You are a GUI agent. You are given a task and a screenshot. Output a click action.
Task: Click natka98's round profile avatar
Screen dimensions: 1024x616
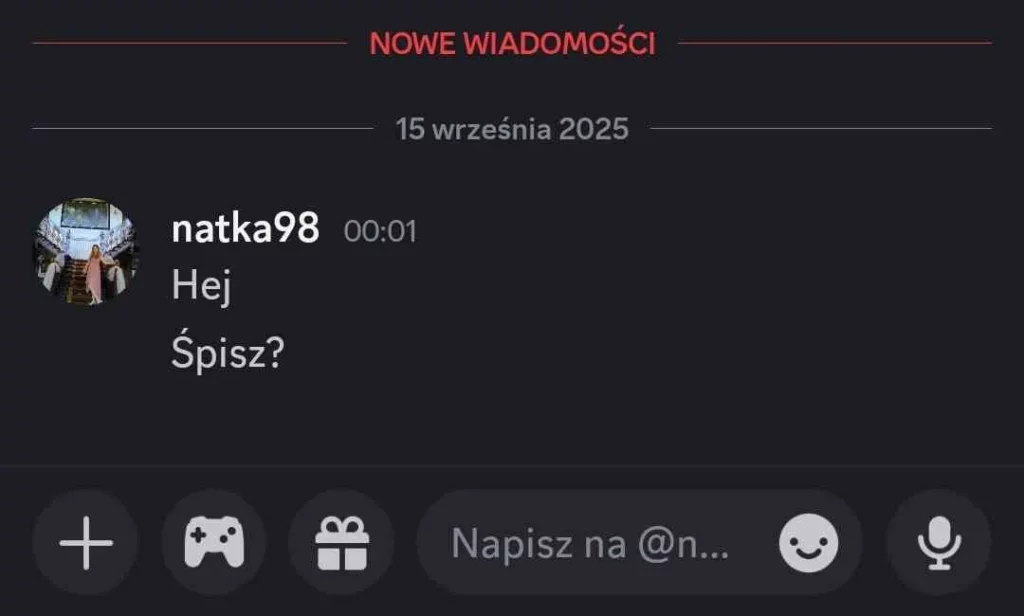pos(86,251)
